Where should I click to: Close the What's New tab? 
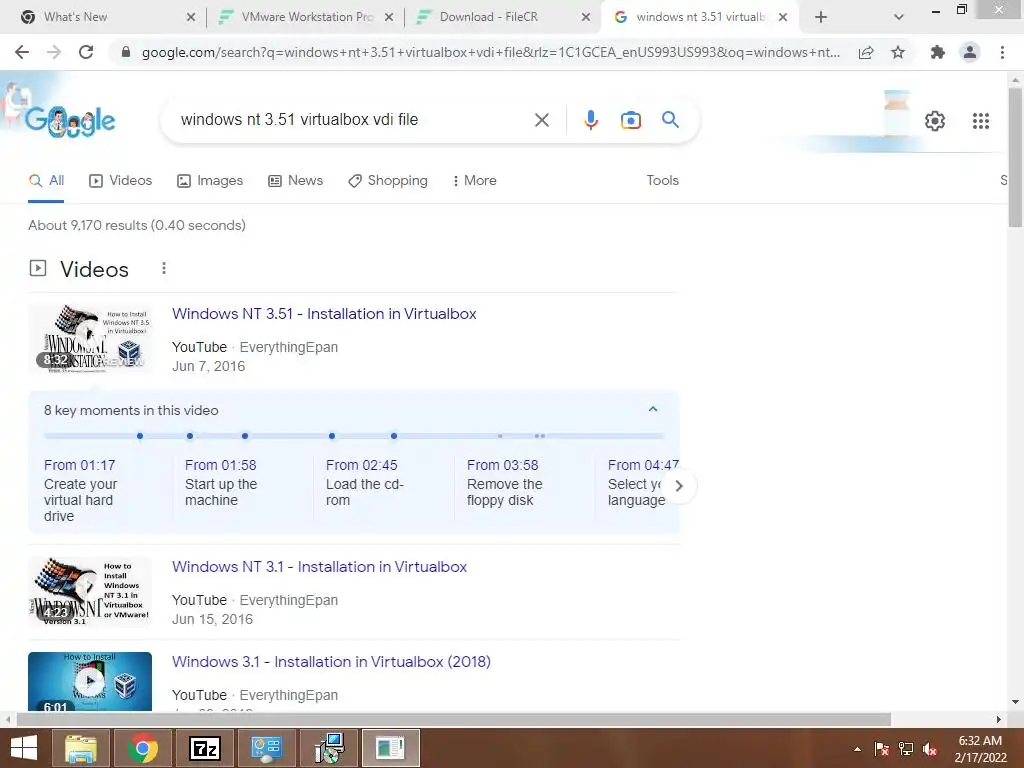tap(191, 17)
